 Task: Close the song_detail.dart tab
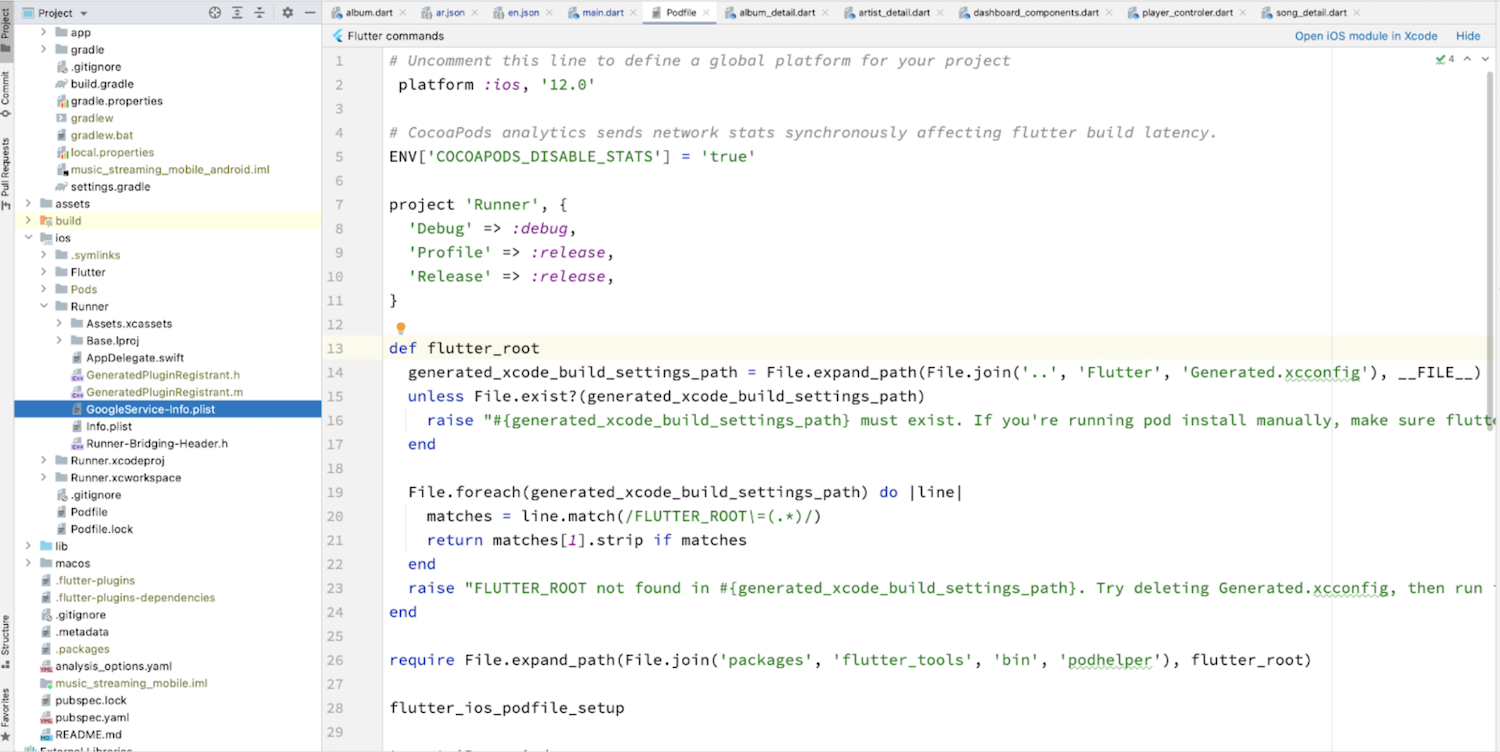pos(1358,13)
